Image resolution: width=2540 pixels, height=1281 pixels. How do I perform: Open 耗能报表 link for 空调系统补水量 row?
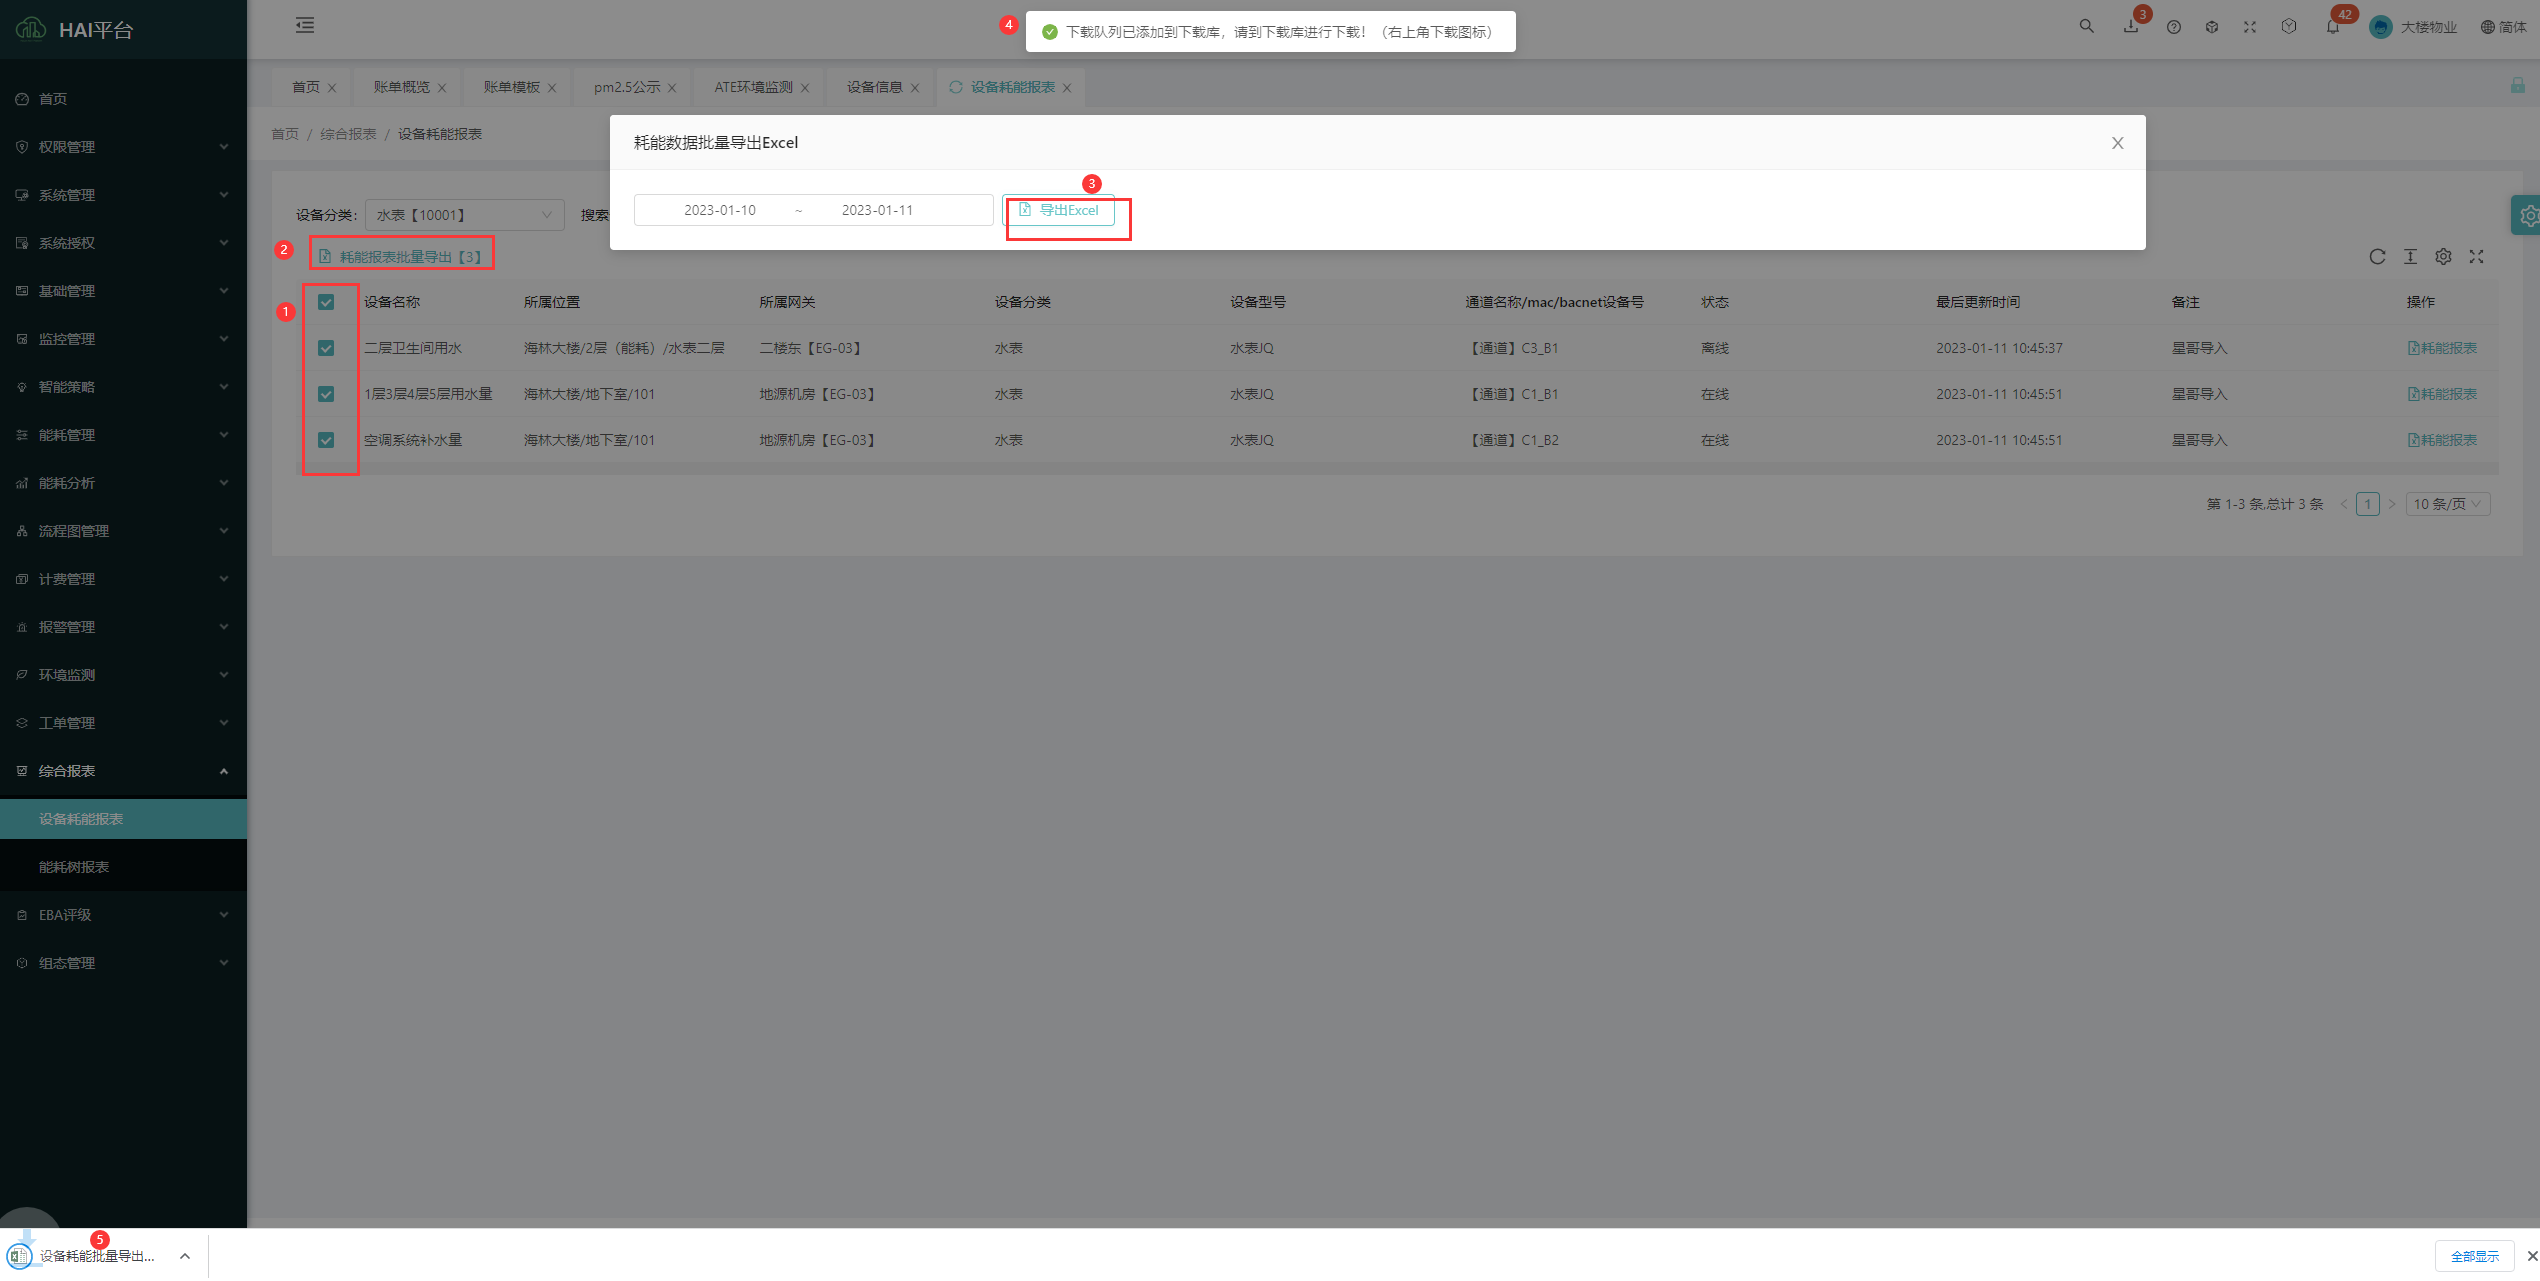coord(2442,440)
